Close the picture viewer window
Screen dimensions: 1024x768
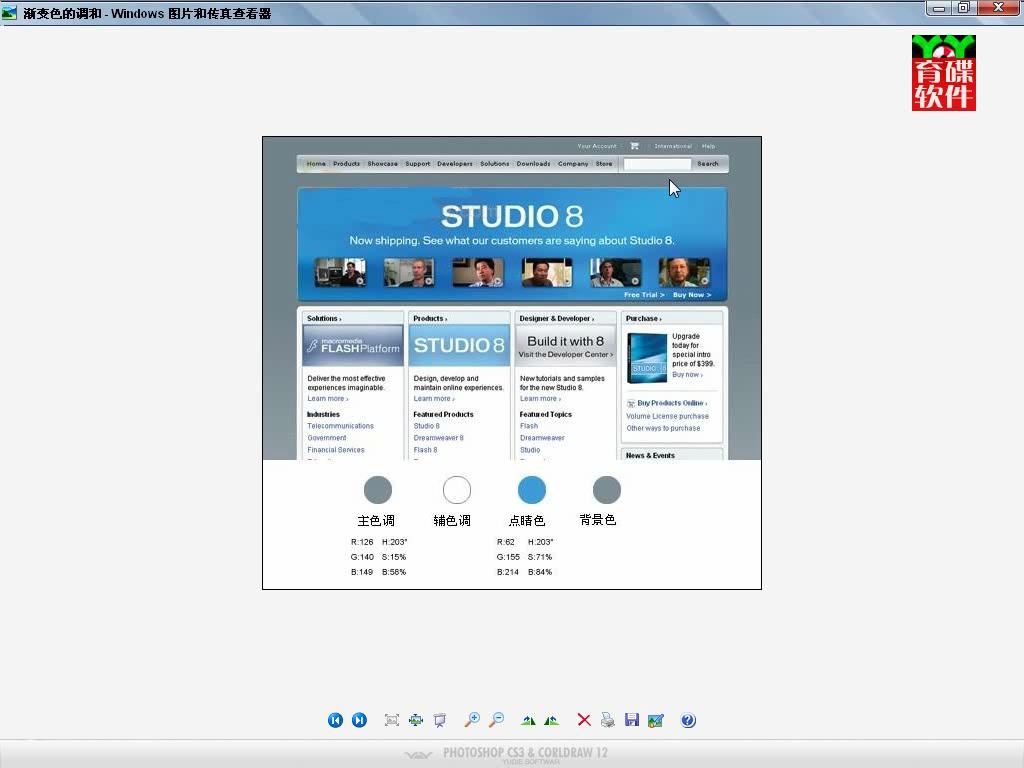(999, 8)
